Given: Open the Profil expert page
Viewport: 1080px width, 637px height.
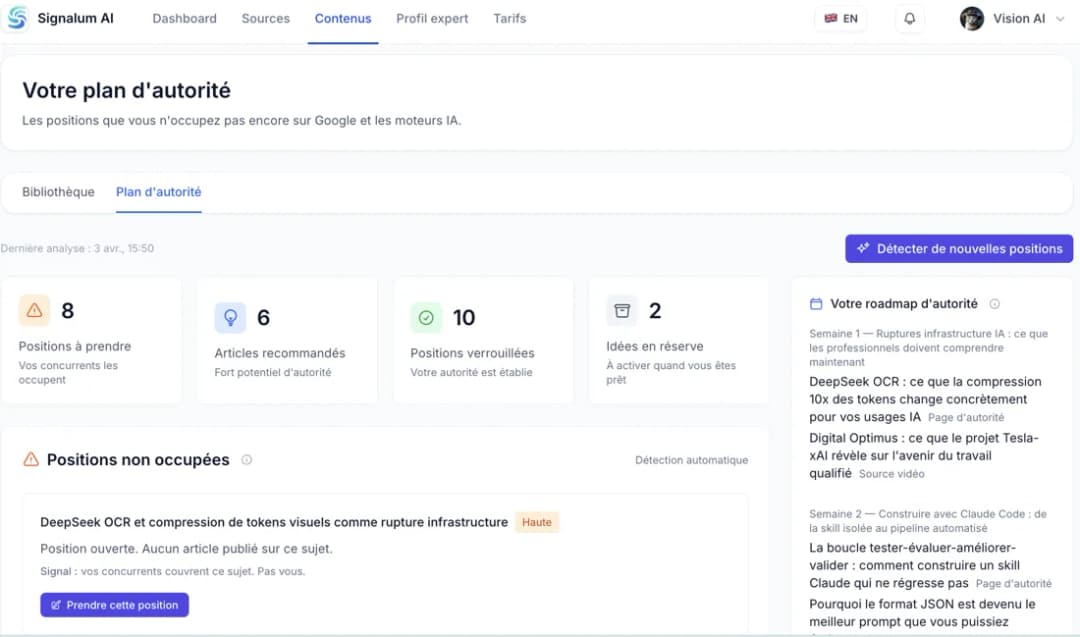Looking at the screenshot, I should (x=432, y=19).
